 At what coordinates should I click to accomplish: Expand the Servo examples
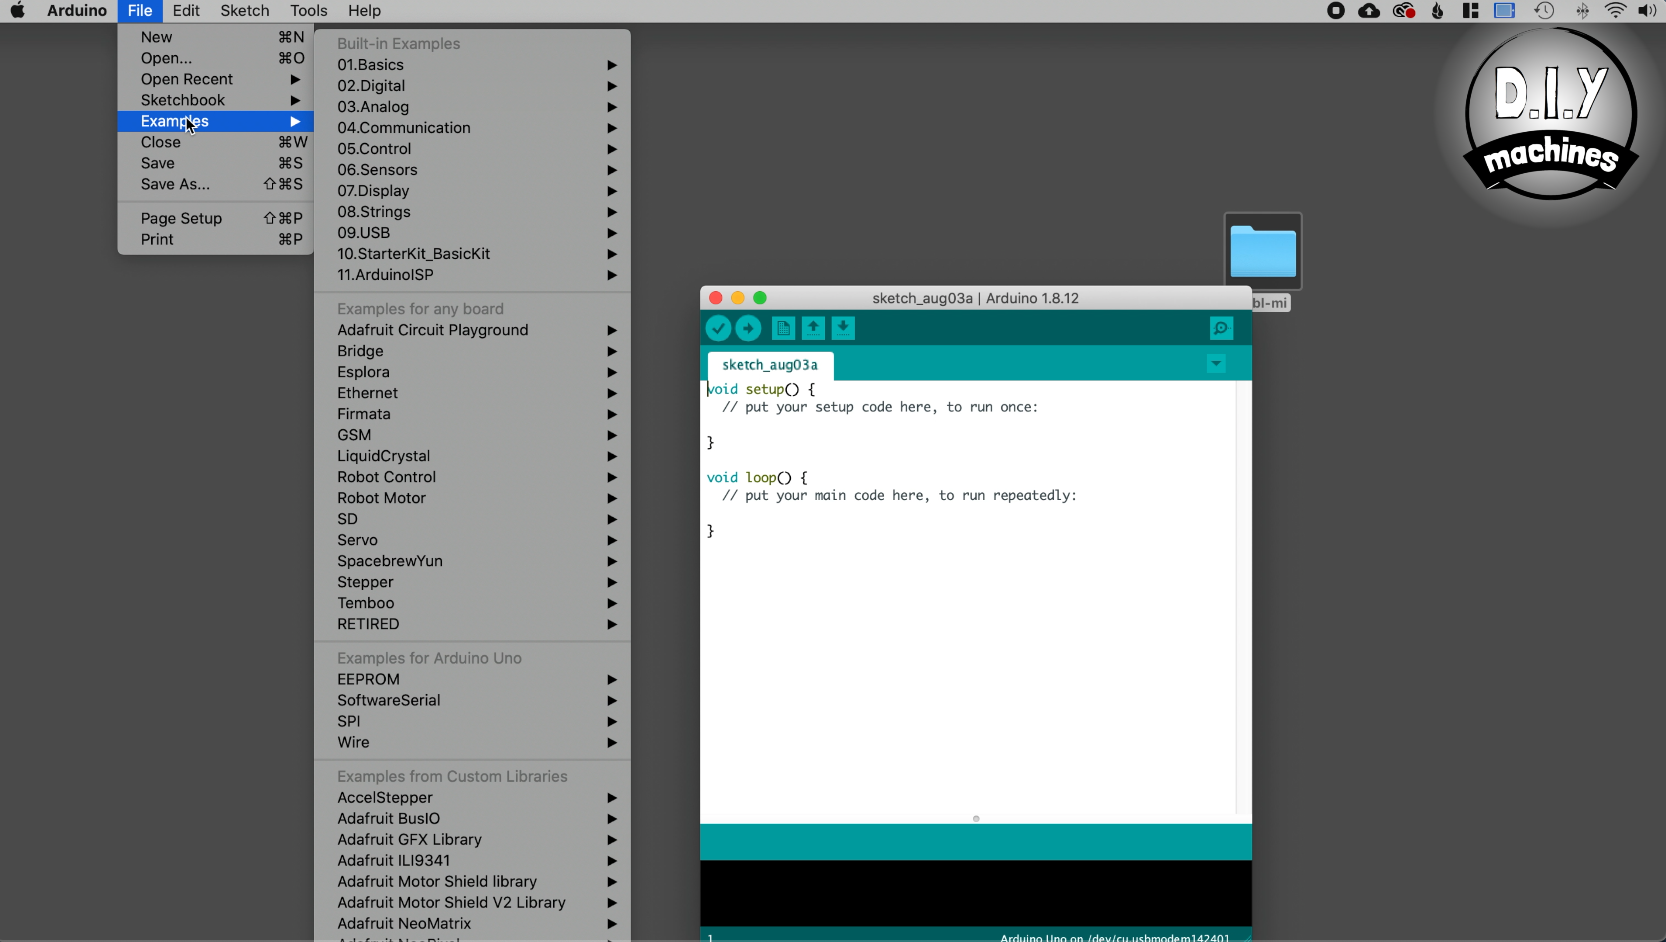point(473,540)
